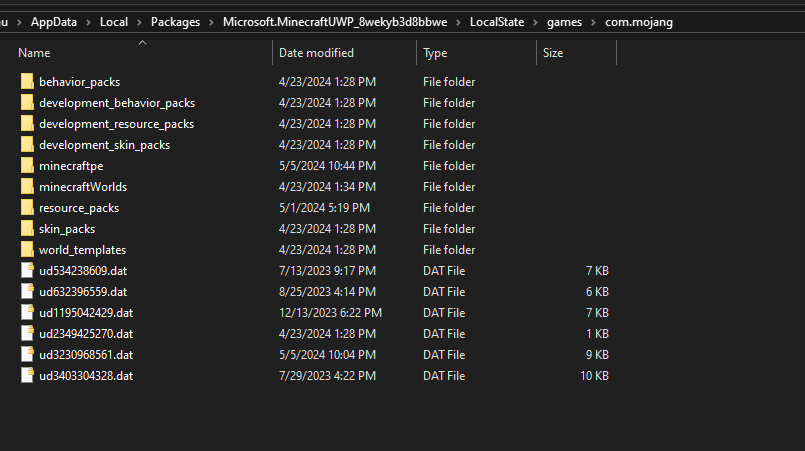
Task: Sort files by Date modified column
Action: 316,53
